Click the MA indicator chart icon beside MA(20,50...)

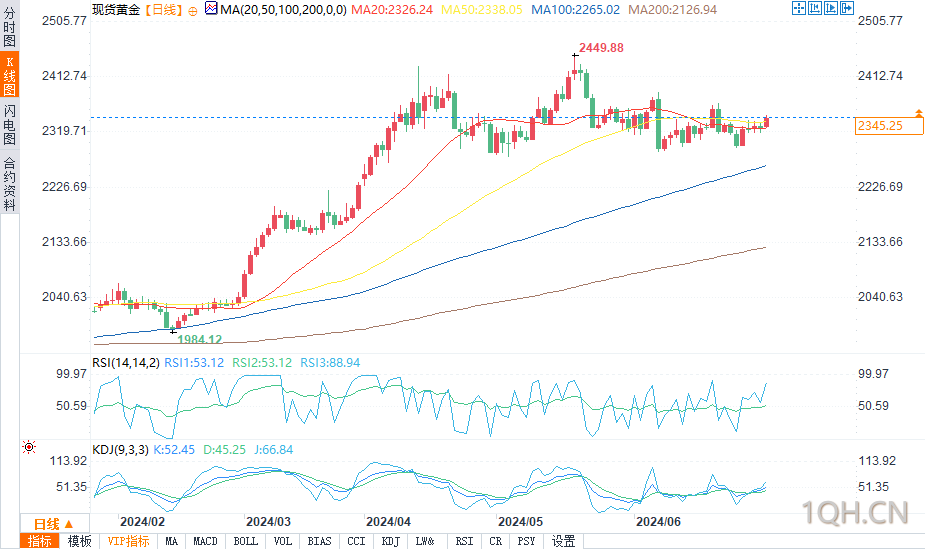tap(211, 8)
